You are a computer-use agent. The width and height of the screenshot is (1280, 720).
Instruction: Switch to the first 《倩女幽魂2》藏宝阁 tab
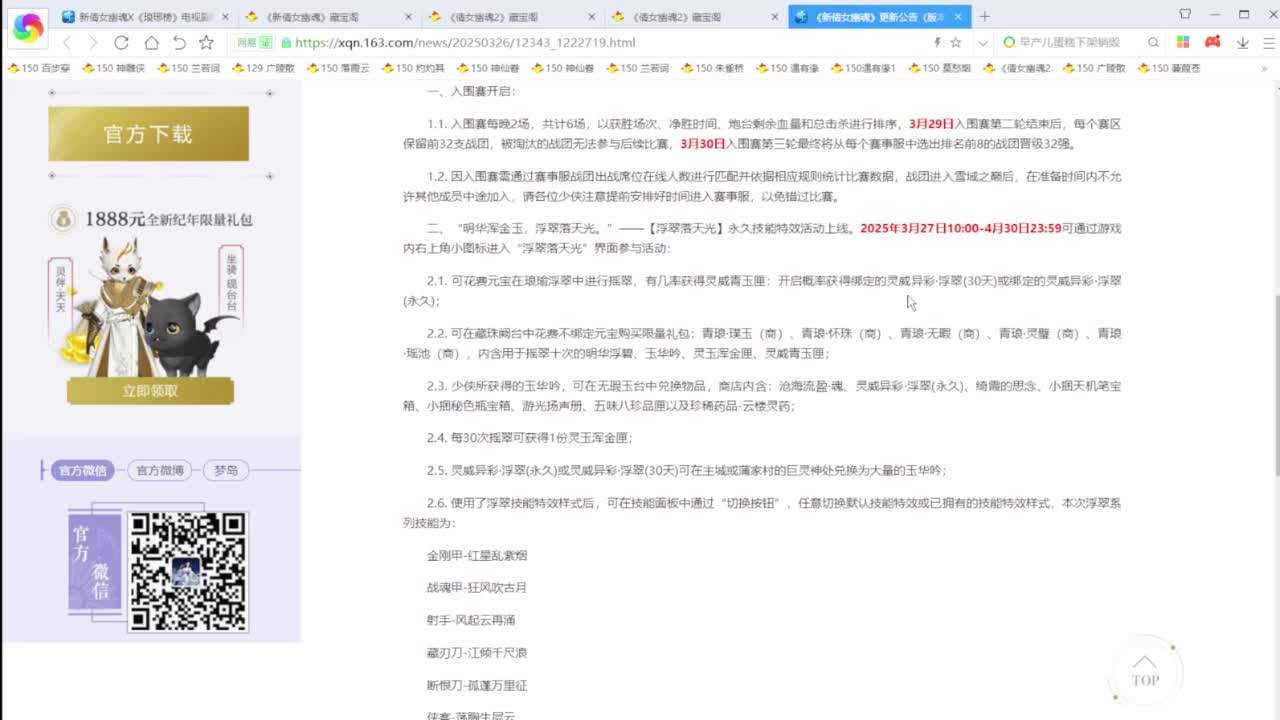511,17
